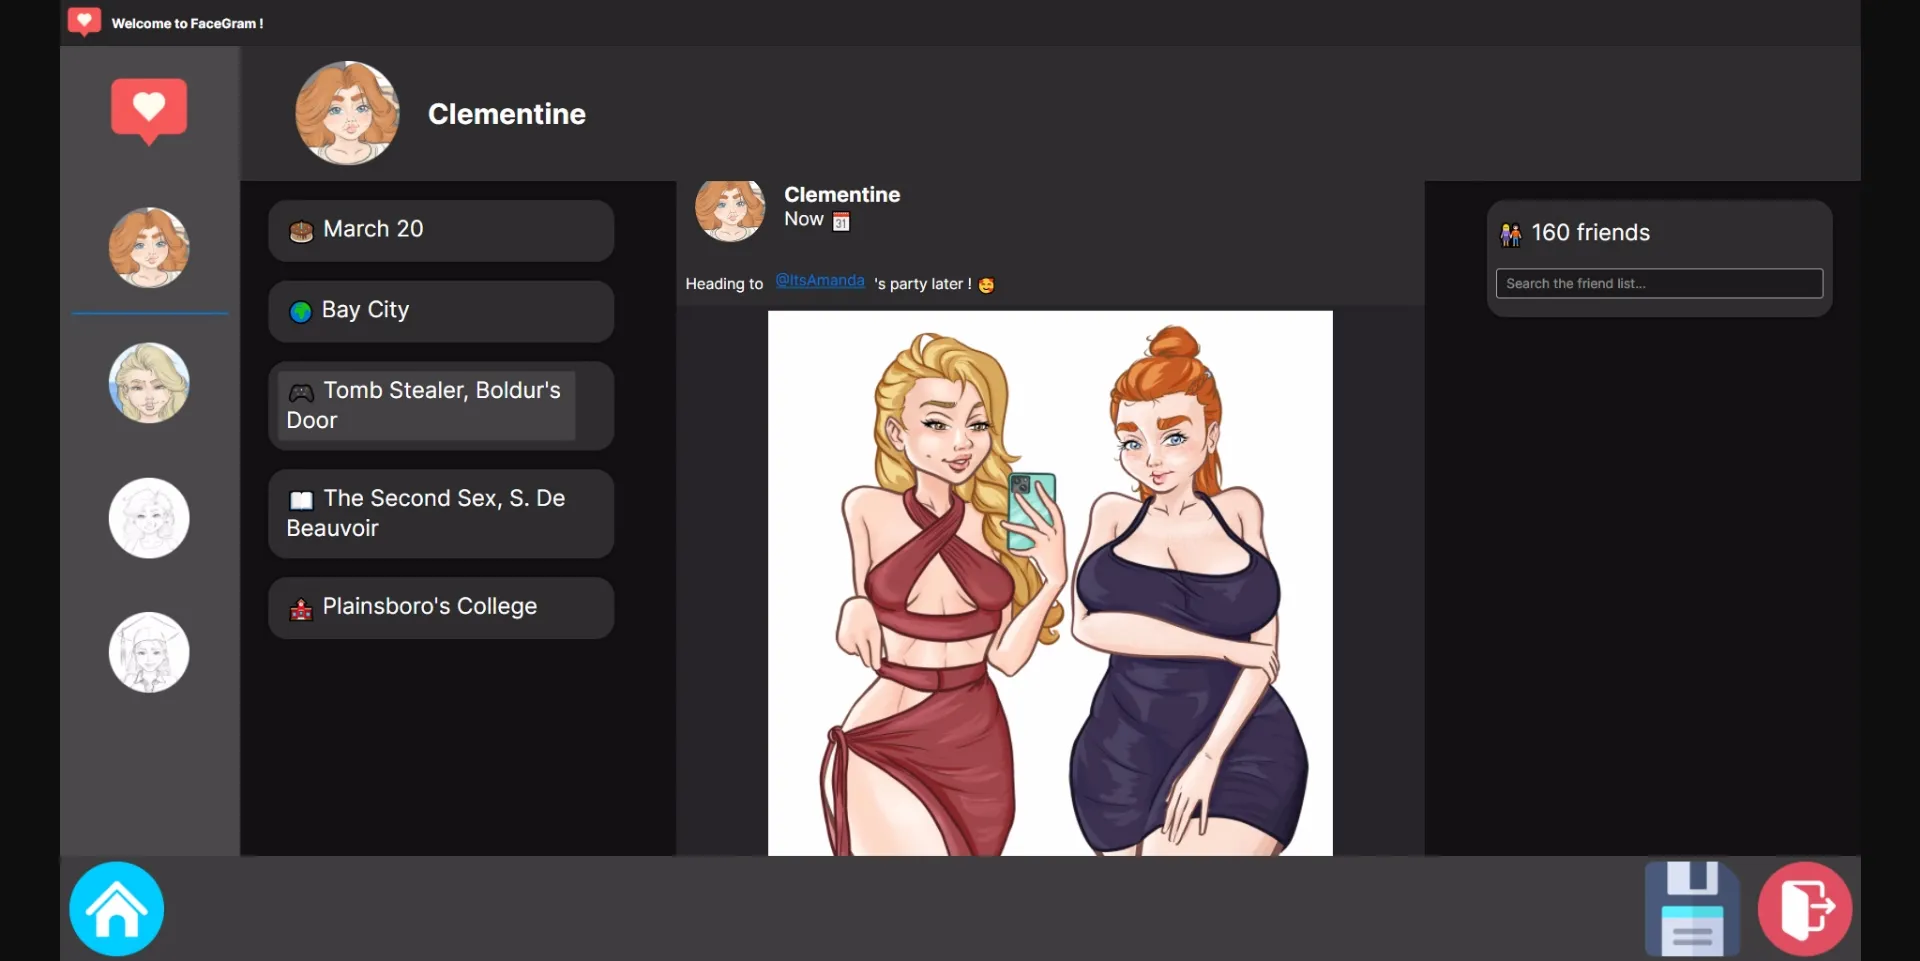
Task: Open notifications via the heart icon
Action: click(x=148, y=110)
